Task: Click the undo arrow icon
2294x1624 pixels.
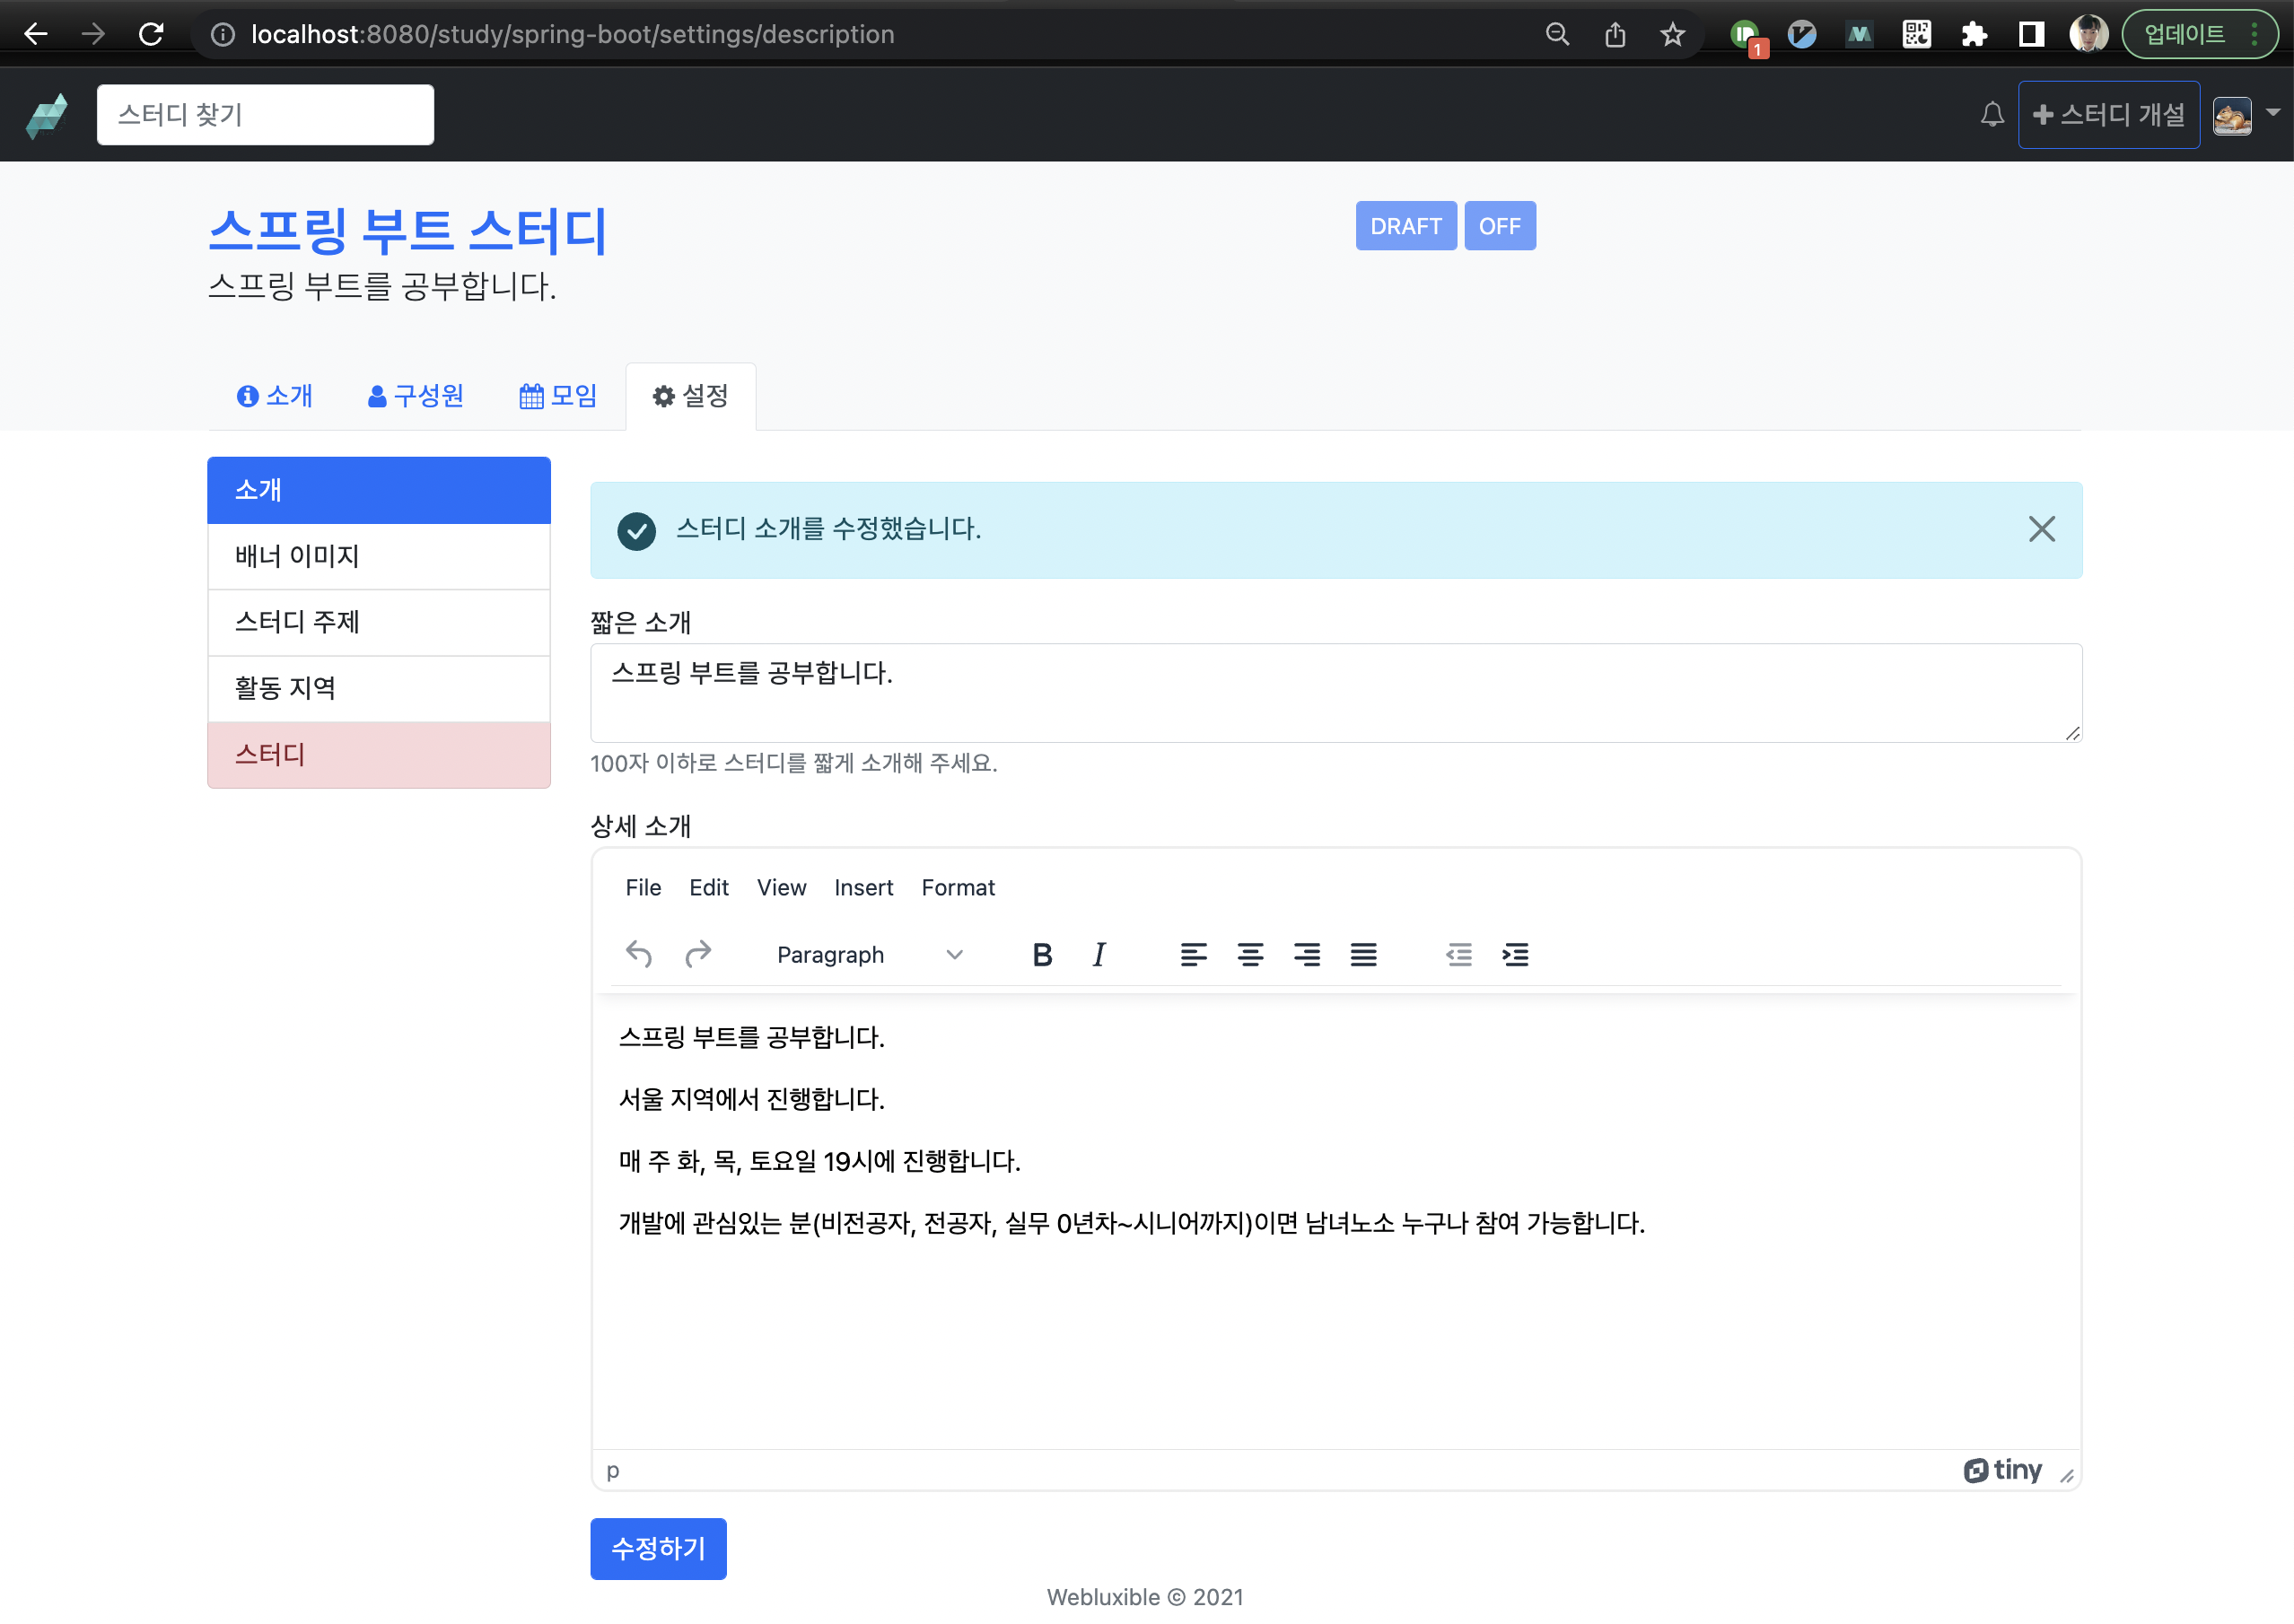Action: pyautogui.click(x=639, y=955)
